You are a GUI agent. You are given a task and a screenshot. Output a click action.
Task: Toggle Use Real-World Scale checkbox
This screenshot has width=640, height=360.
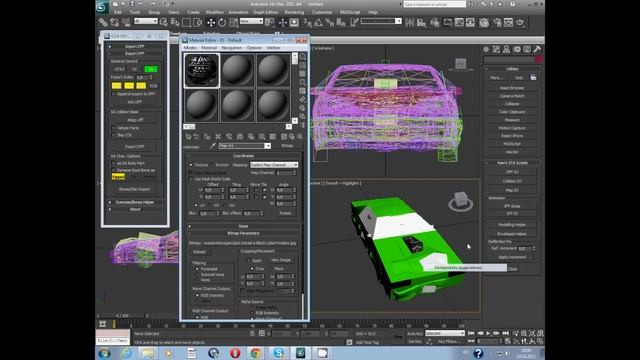[x=191, y=179]
